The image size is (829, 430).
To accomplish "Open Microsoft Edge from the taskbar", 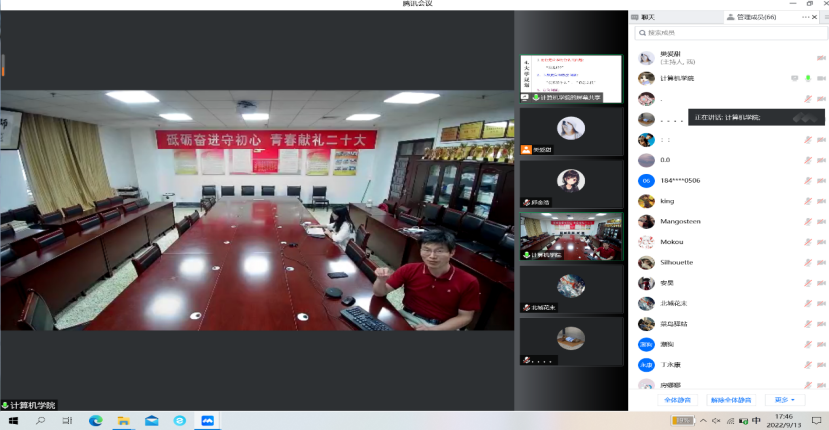I will [96, 421].
